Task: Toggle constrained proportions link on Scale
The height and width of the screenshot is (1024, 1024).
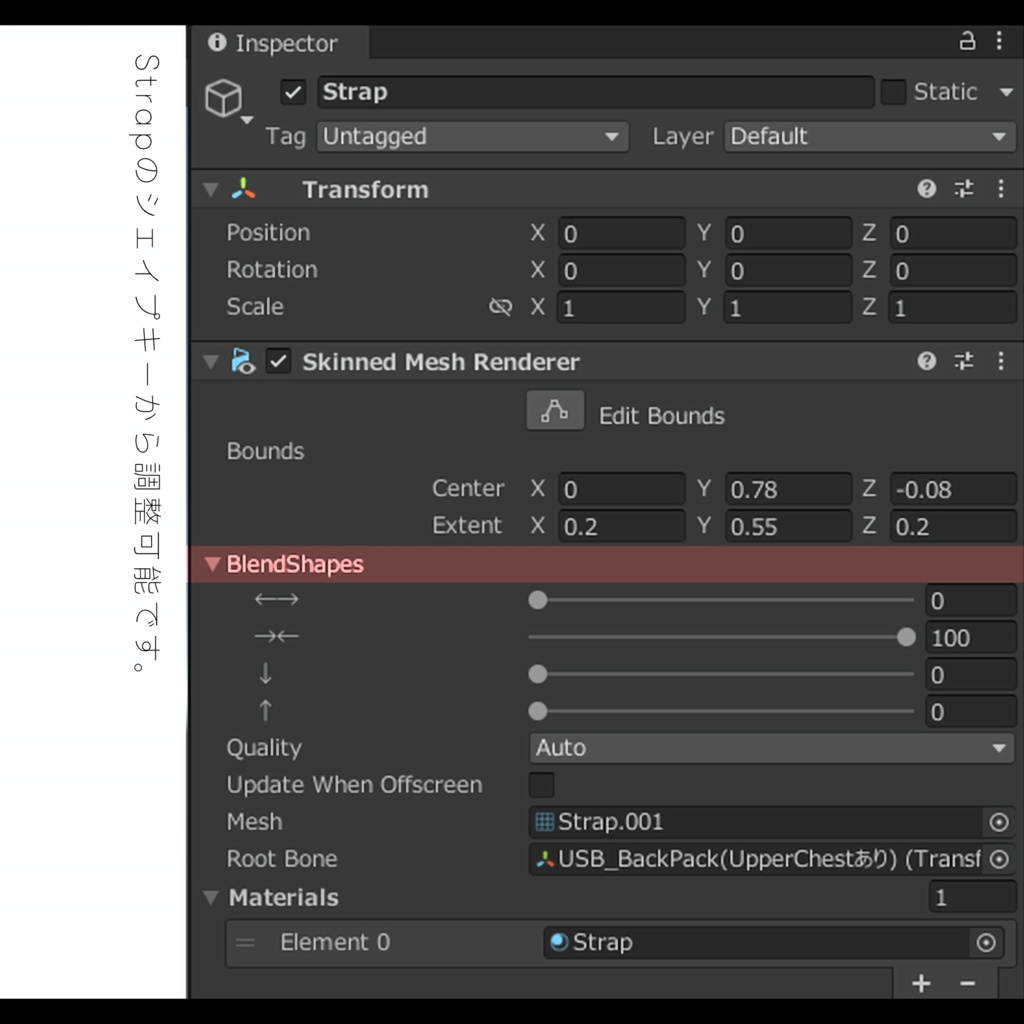Action: 500,307
